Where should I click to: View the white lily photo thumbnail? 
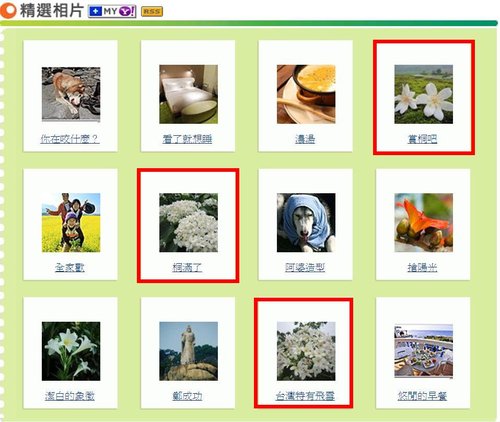[71, 351]
